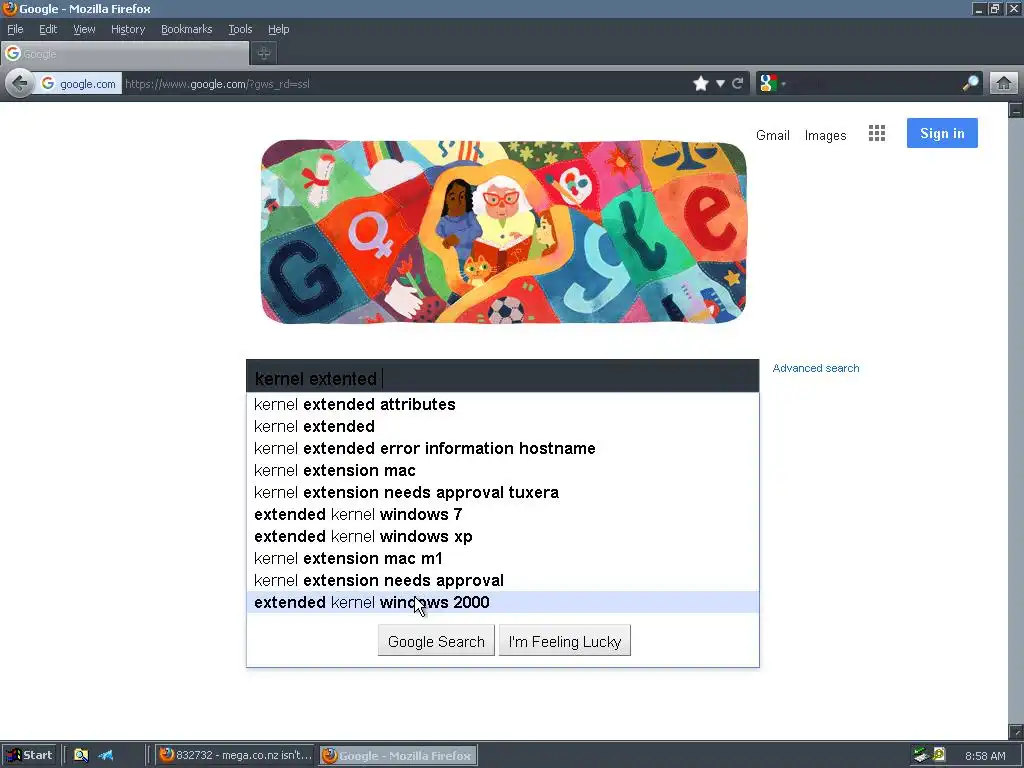Switch to the 832732 mega.co.nz taskbar window
1024x768 pixels.
coord(236,755)
